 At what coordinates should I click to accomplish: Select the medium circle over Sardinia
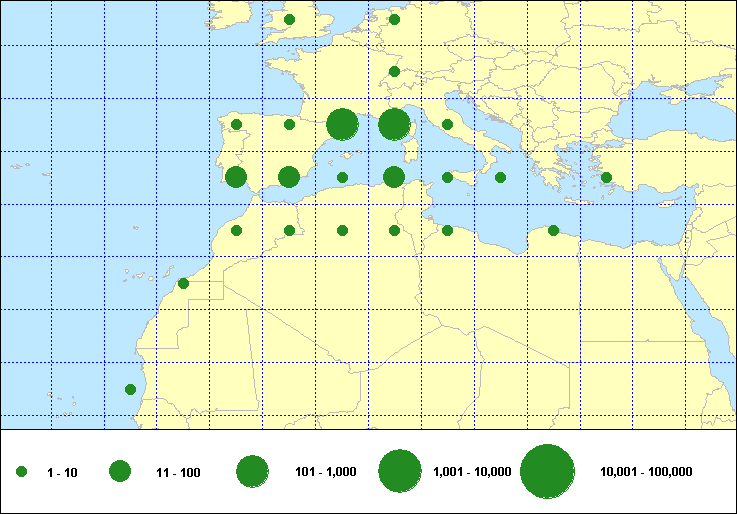click(x=394, y=177)
